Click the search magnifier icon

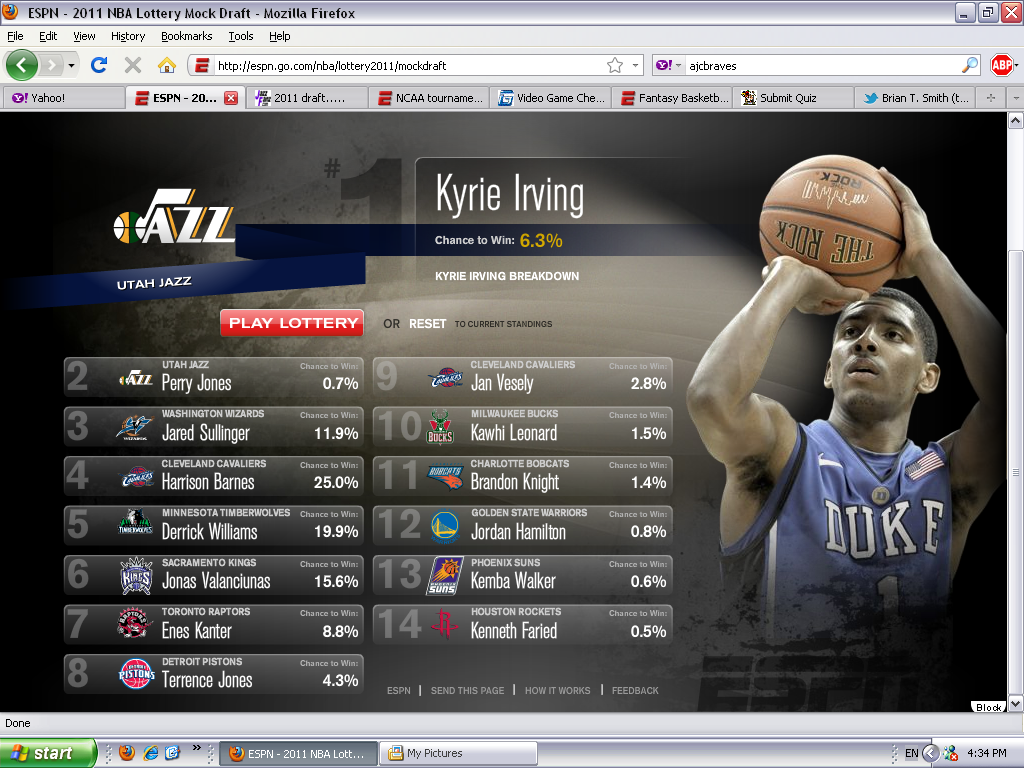click(x=970, y=65)
